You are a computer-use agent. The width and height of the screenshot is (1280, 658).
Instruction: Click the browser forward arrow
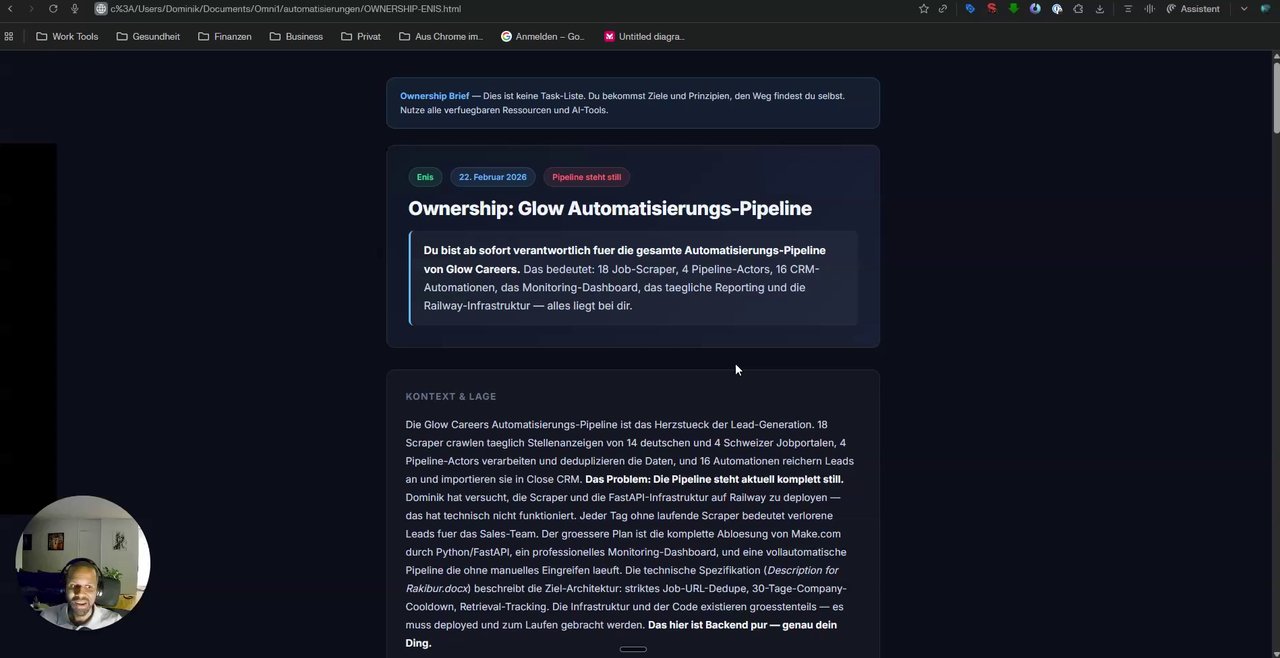click(31, 9)
